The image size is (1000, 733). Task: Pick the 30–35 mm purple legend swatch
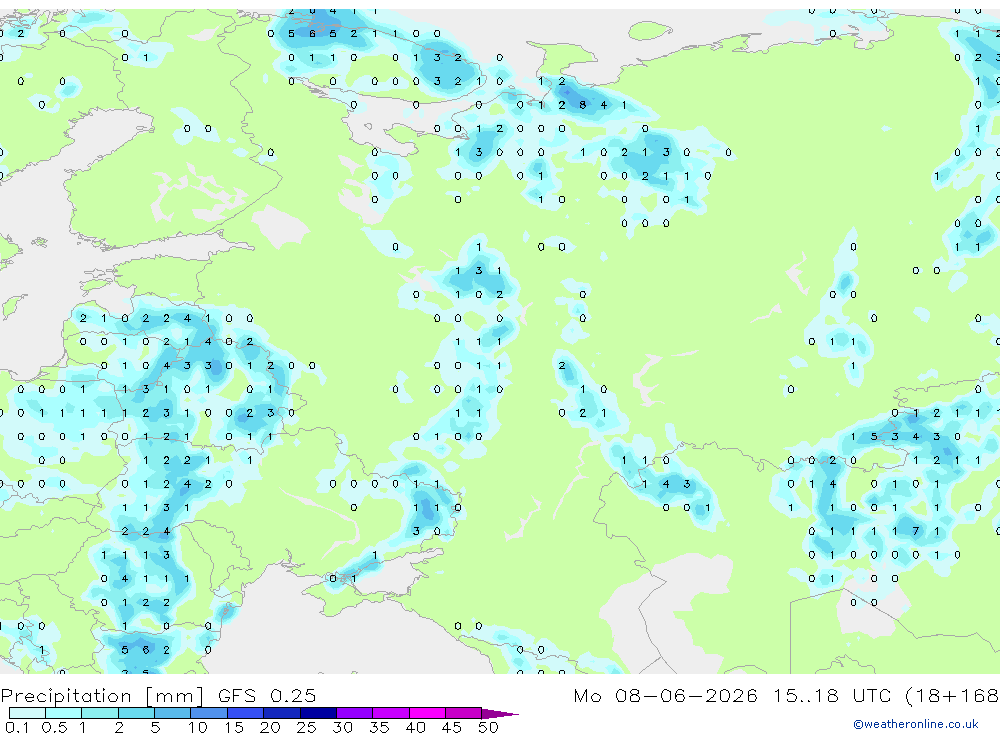[355, 713]
